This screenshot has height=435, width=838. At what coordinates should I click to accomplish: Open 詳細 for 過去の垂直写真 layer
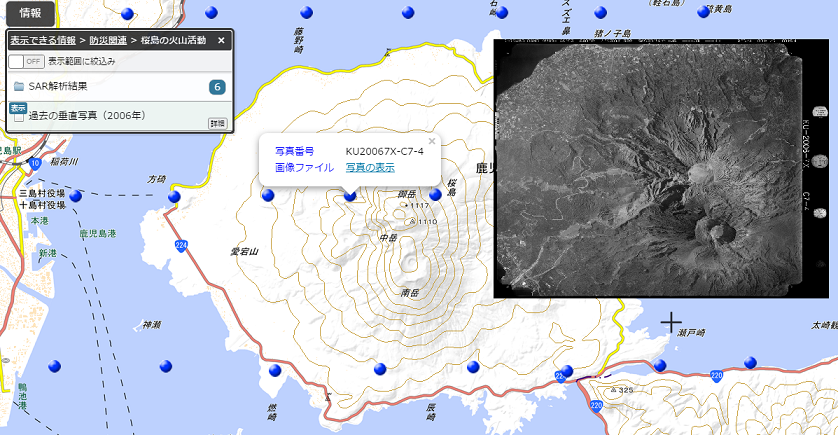coord(217,123)
